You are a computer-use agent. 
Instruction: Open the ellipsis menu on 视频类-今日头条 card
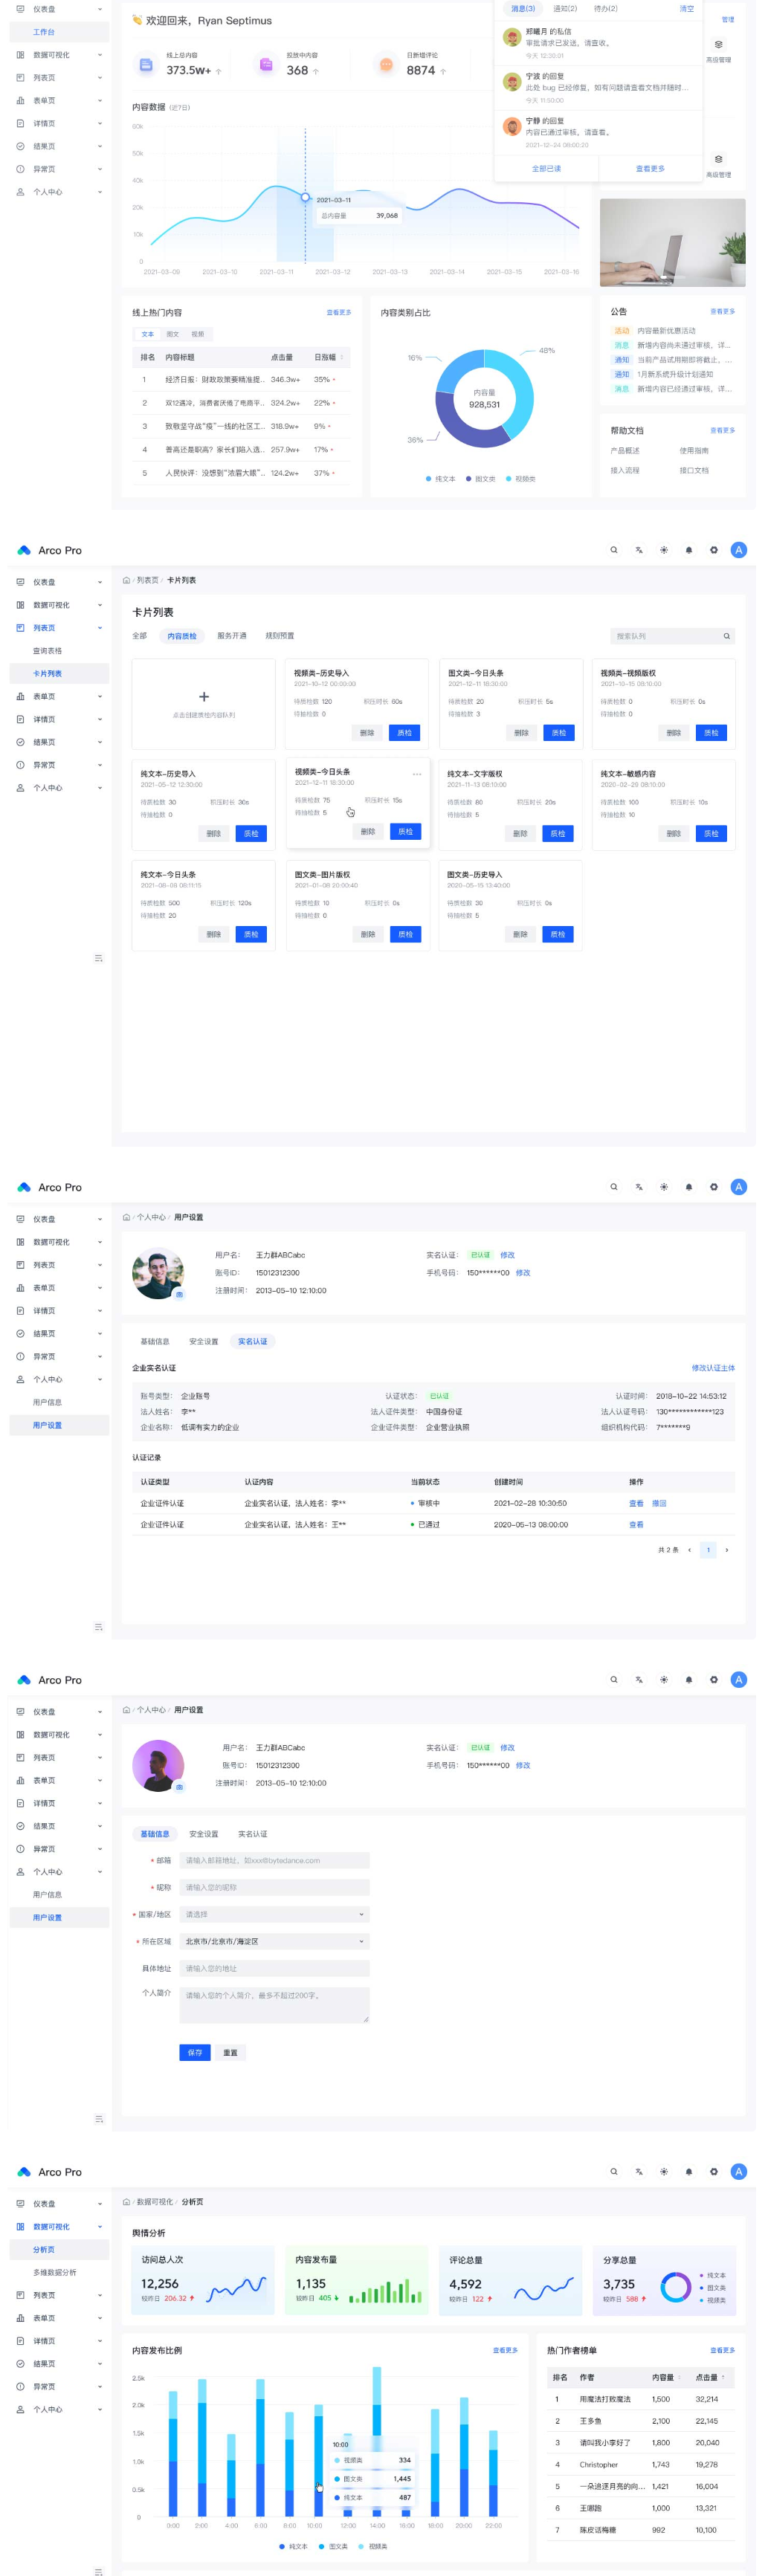click(417, 774)
